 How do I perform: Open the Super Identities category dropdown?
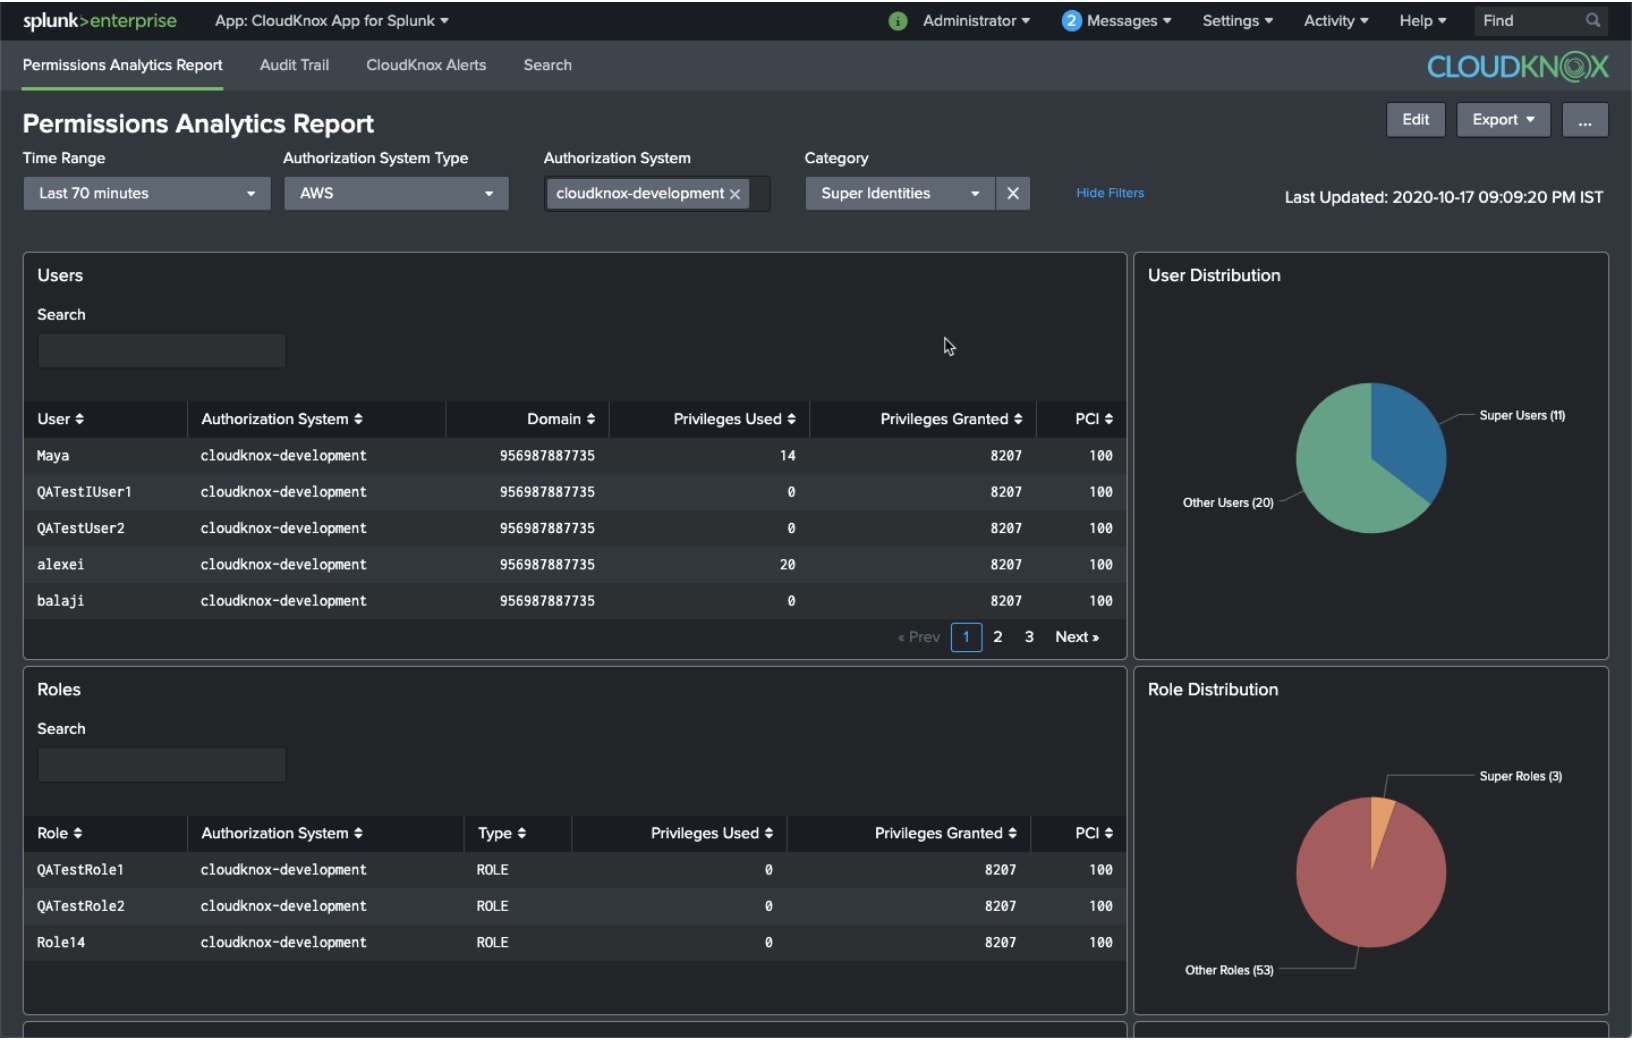point(899,193)
